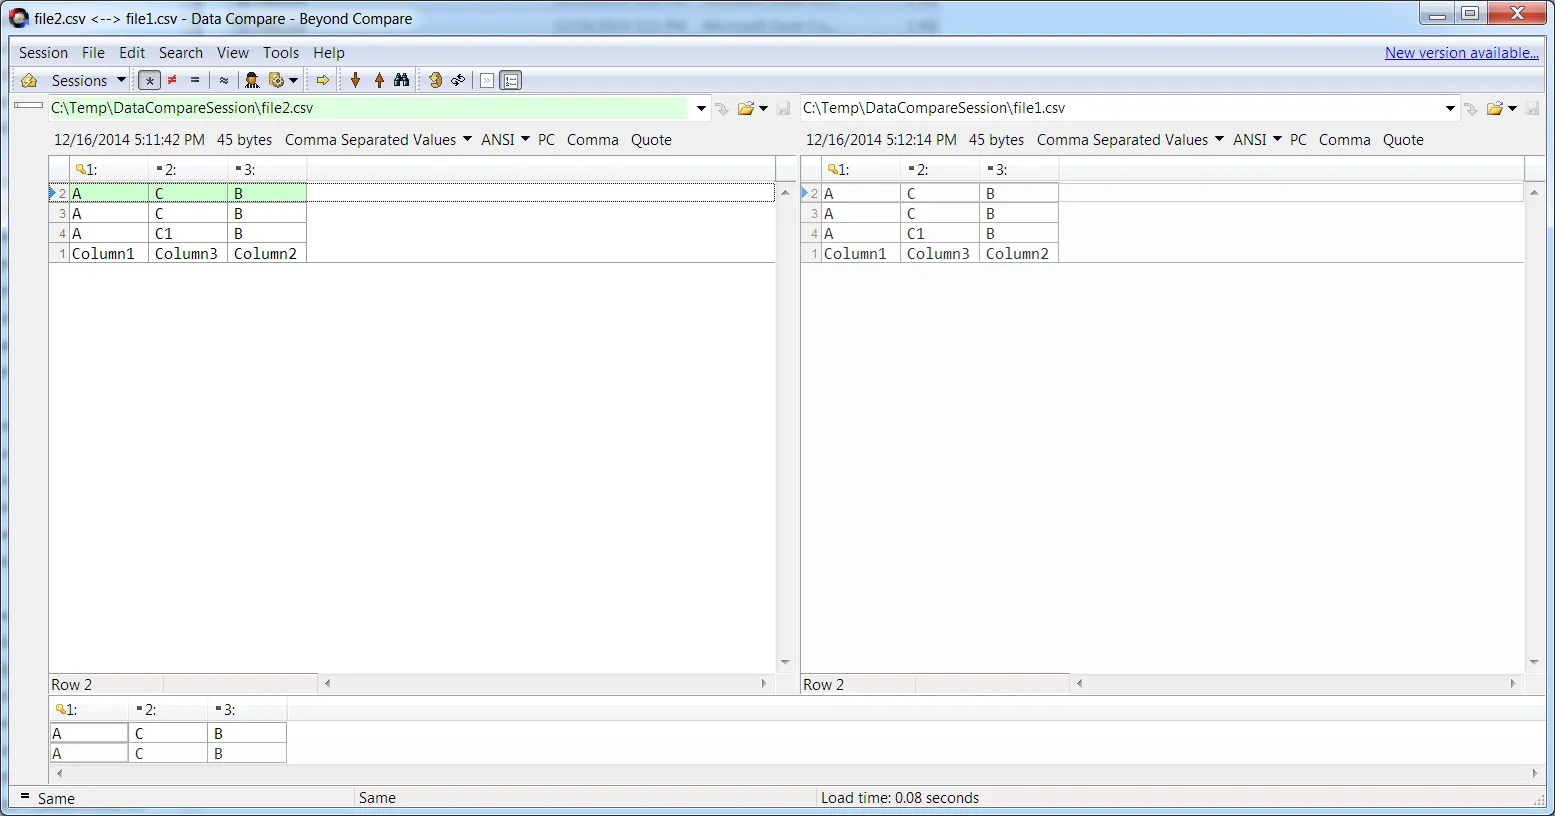
Task: Click right pane key column 1 header
Action: (x=861, y=170)
